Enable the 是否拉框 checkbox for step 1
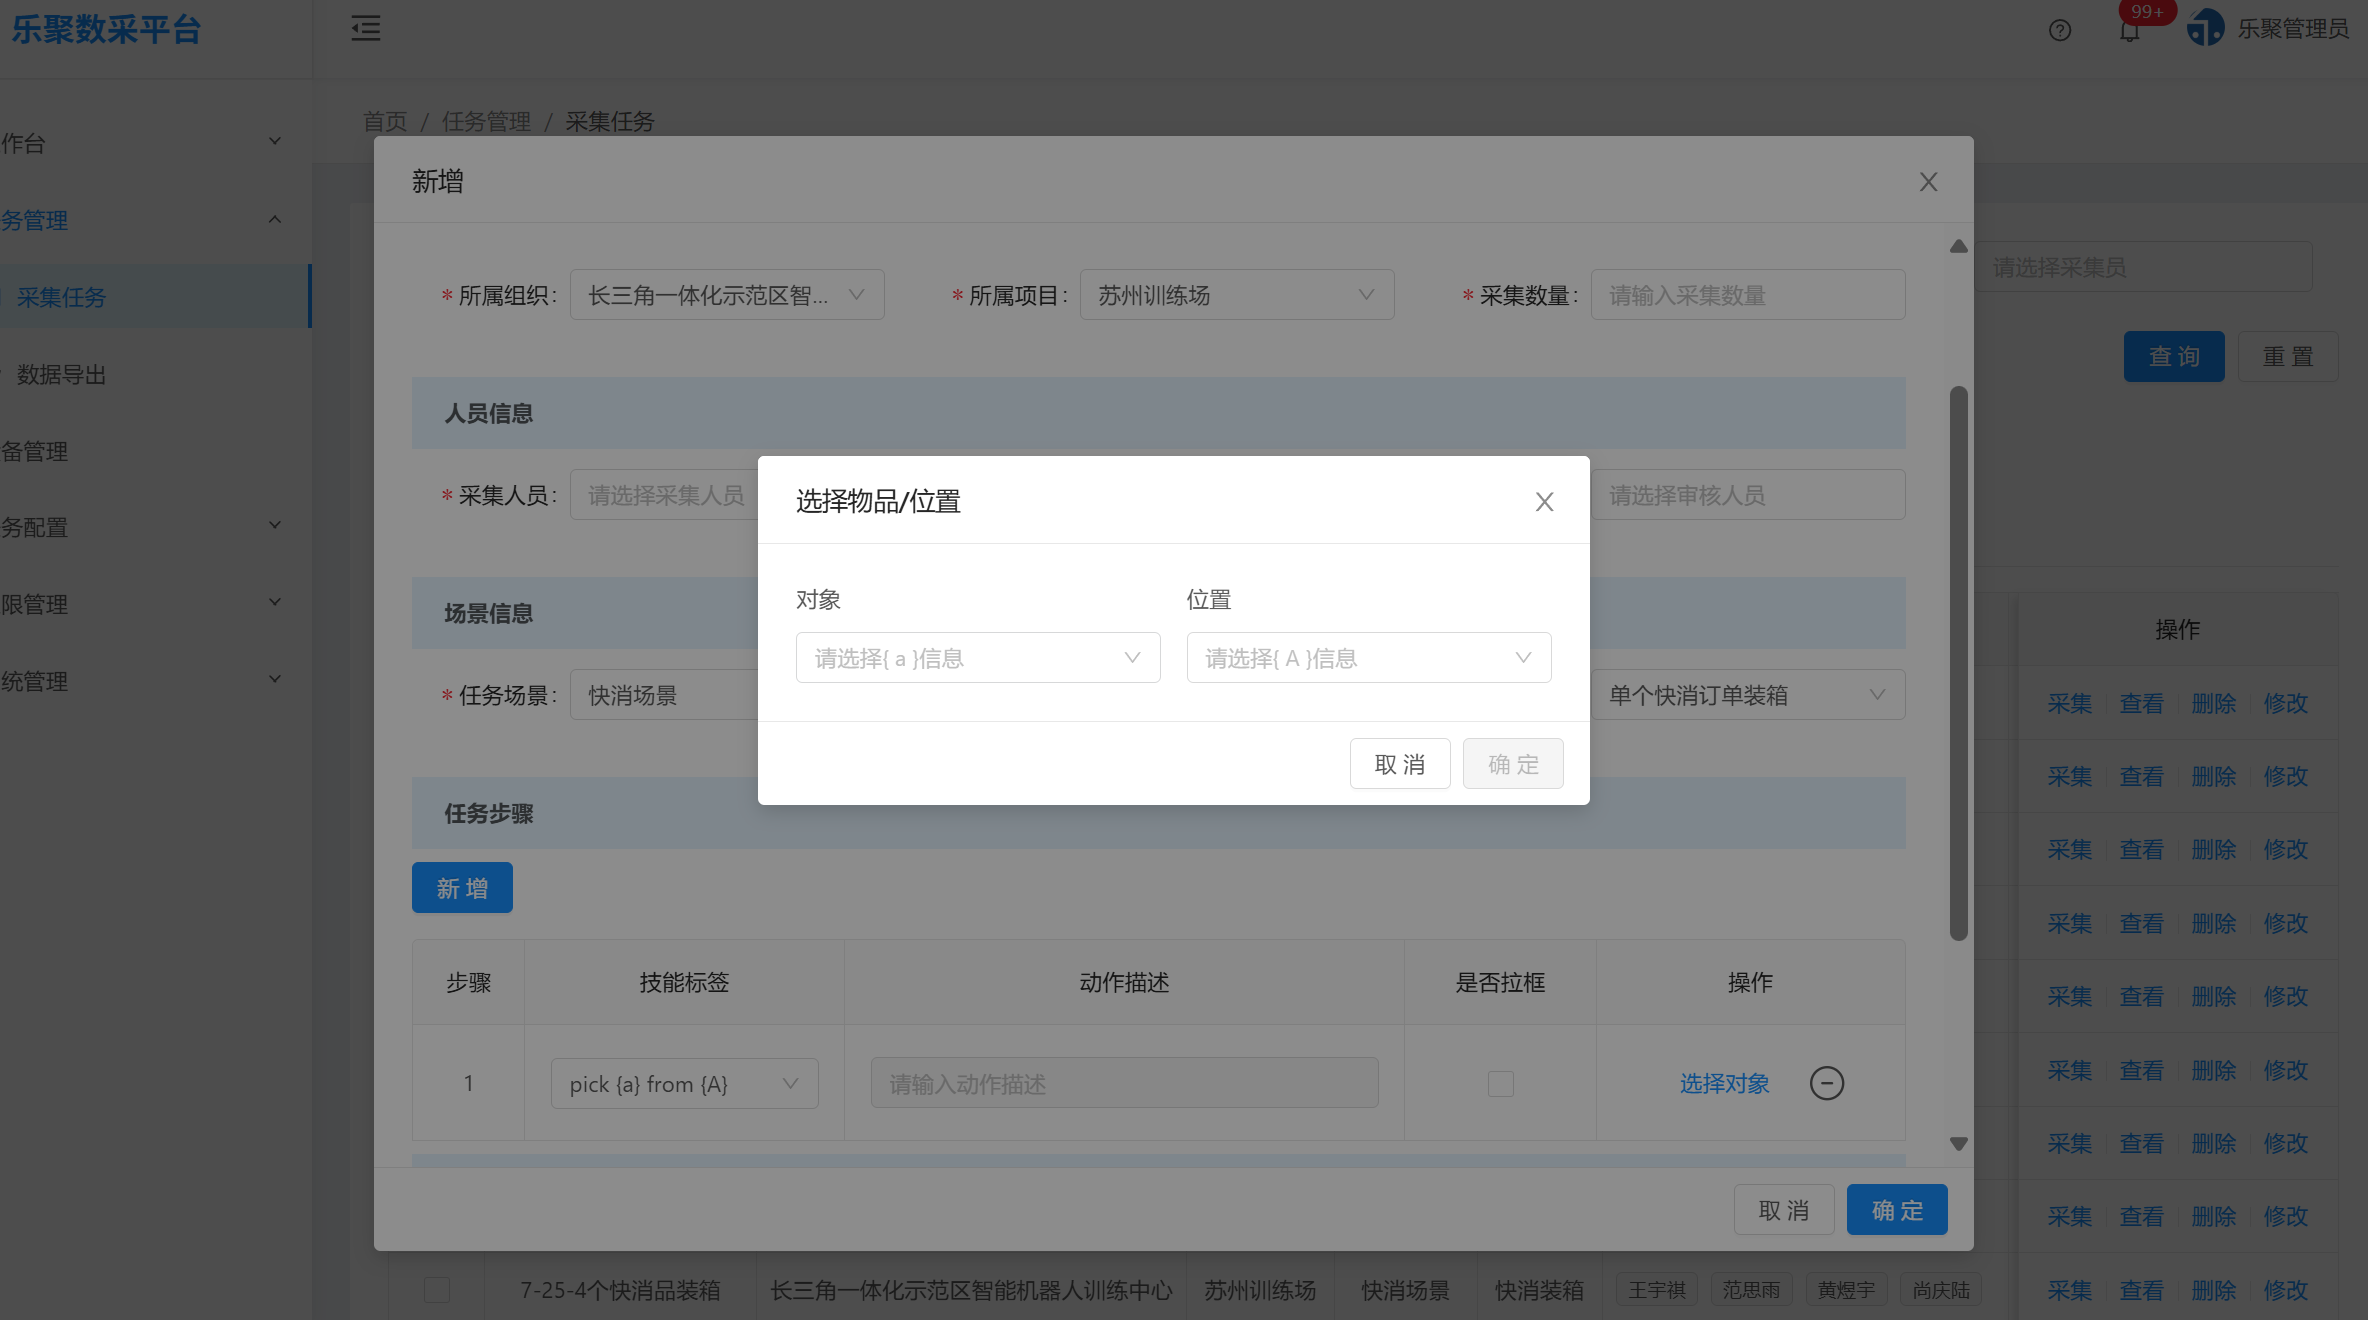The image size is (2368, 1320). 1500,1083
